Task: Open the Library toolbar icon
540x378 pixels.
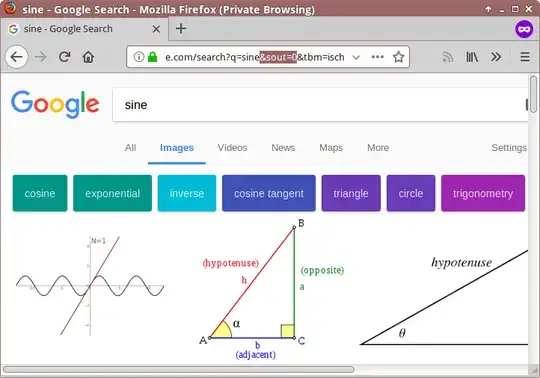Action: point(472,57)
